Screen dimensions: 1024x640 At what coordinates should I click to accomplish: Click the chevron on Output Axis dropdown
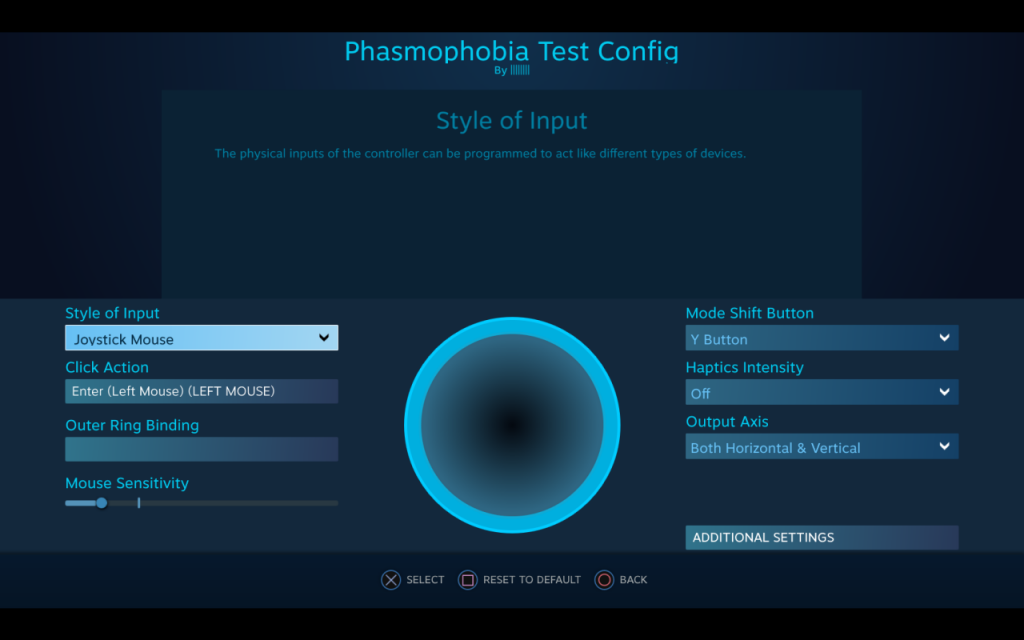coord(944,447)
